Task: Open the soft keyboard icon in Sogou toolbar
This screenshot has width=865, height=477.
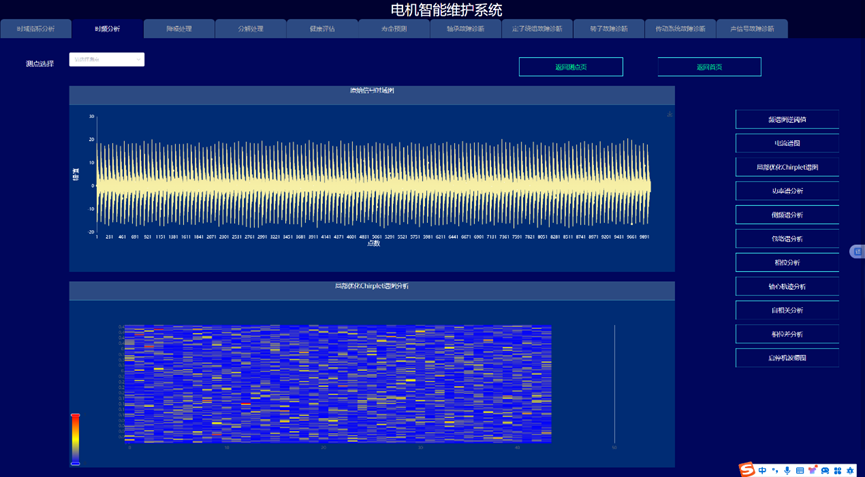Action: pyautogui.click(x=800, y=470)
